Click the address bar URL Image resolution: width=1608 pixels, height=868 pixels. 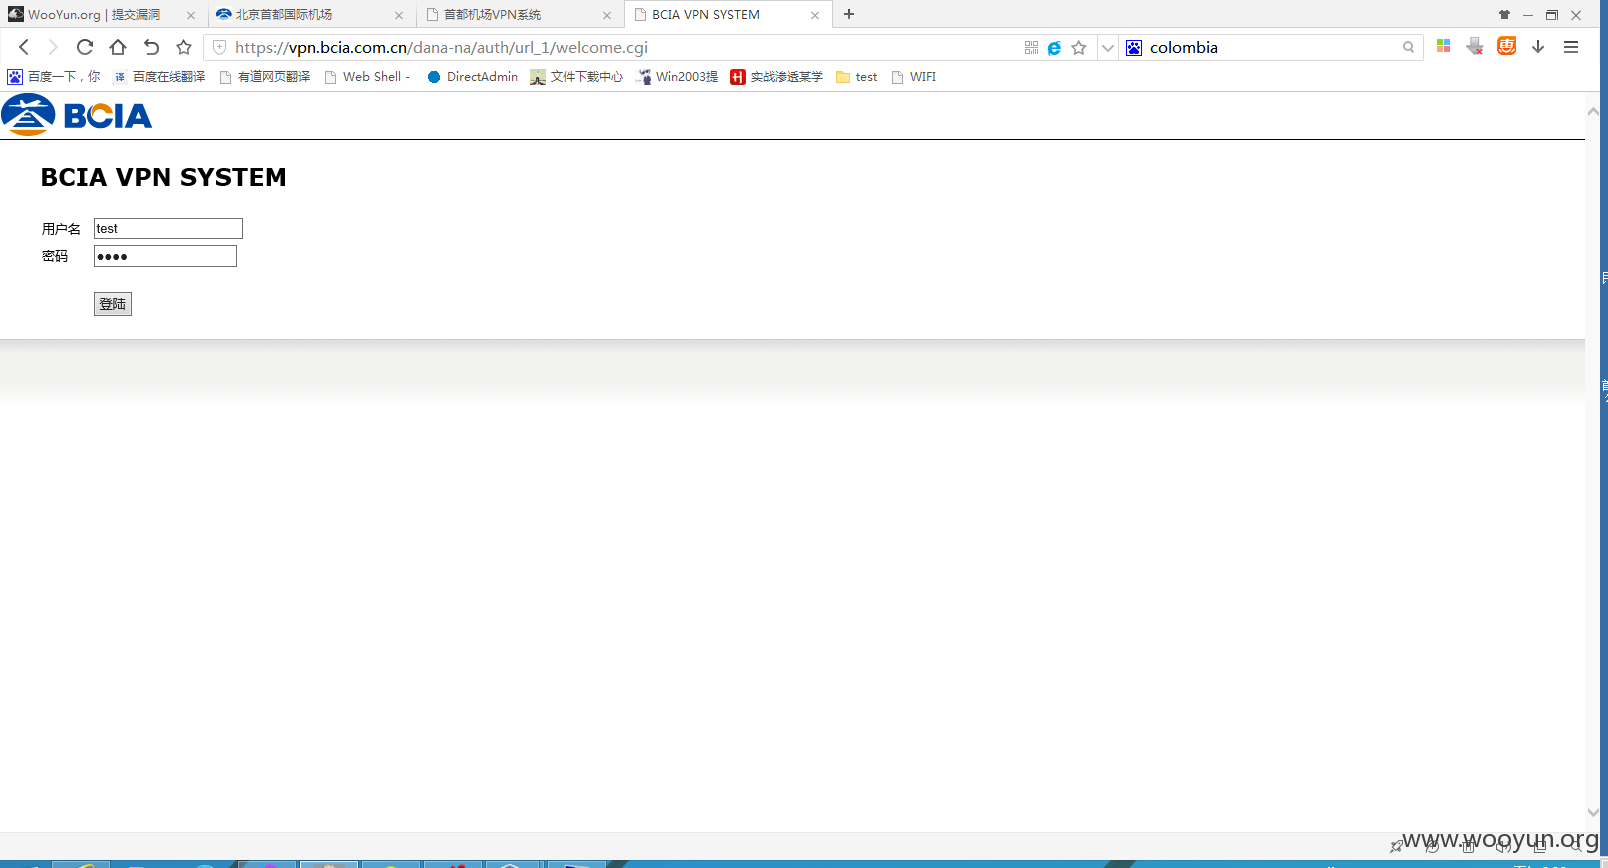(x=441, y=47)
